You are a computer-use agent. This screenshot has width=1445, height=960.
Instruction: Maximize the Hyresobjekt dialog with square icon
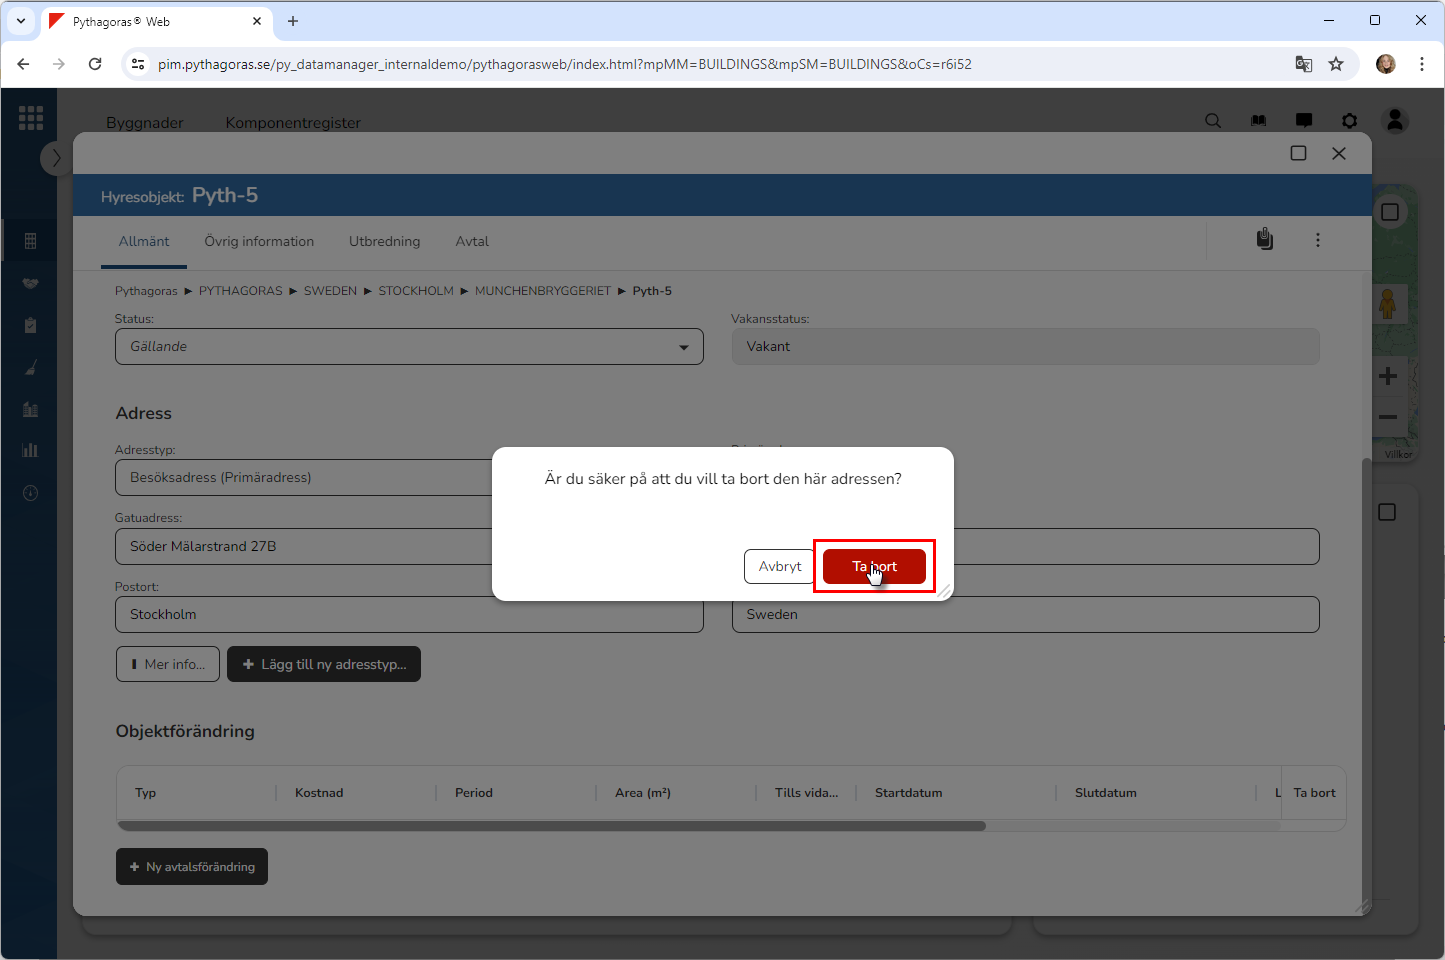(1298, 153)
